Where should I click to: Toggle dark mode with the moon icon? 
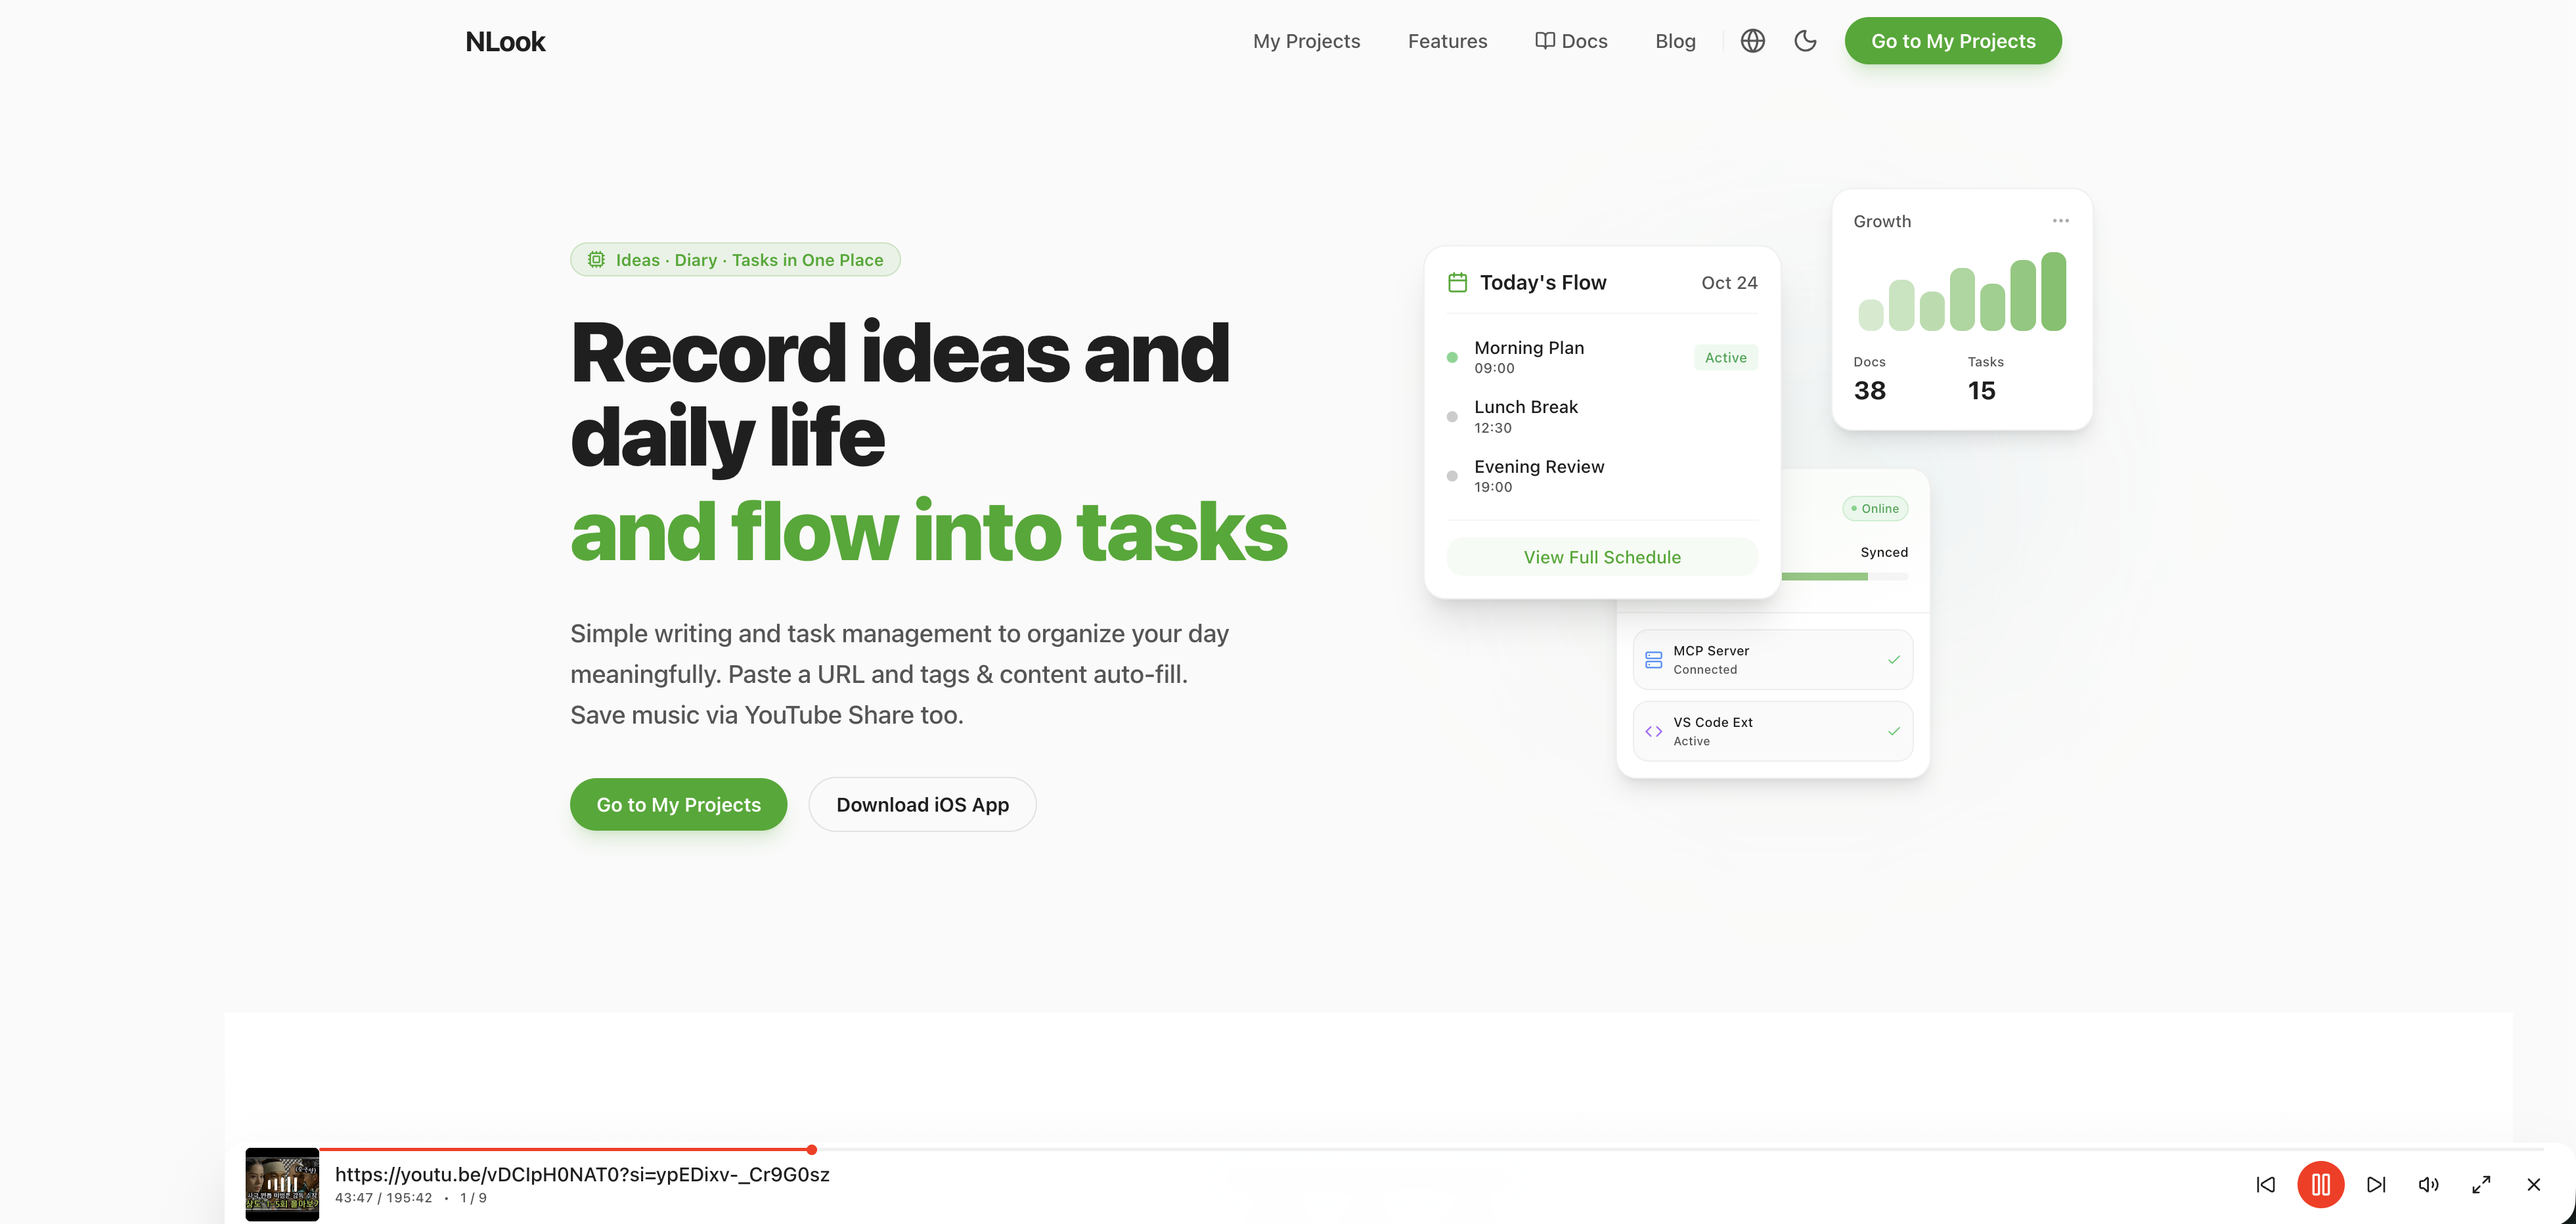(x=1805, y=41)
